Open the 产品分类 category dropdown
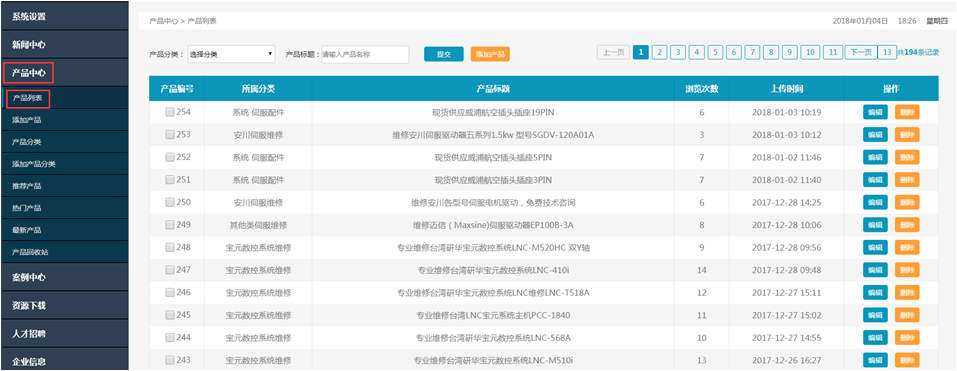Screen dimensions: 957x371 point(231,54)
